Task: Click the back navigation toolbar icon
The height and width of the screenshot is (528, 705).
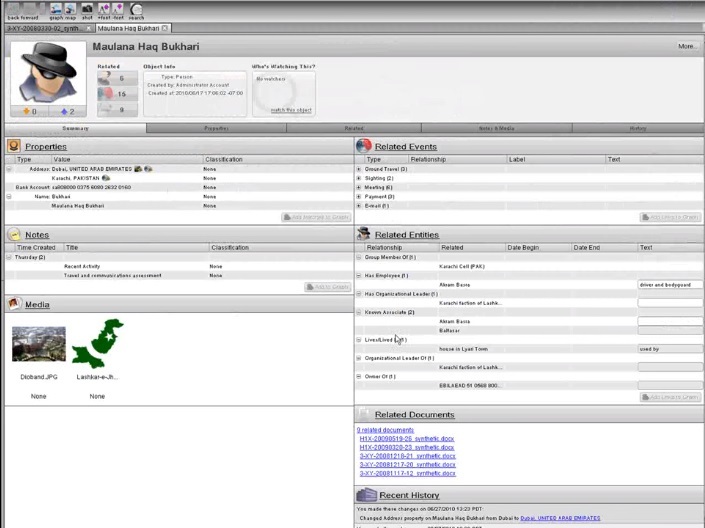Action: pos(13,9)
